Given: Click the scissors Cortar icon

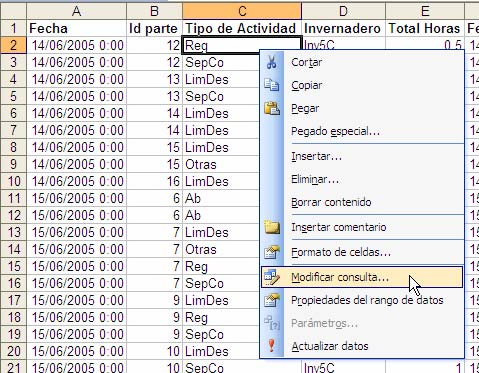Looking at the screenshot, I should pos(272,62).
